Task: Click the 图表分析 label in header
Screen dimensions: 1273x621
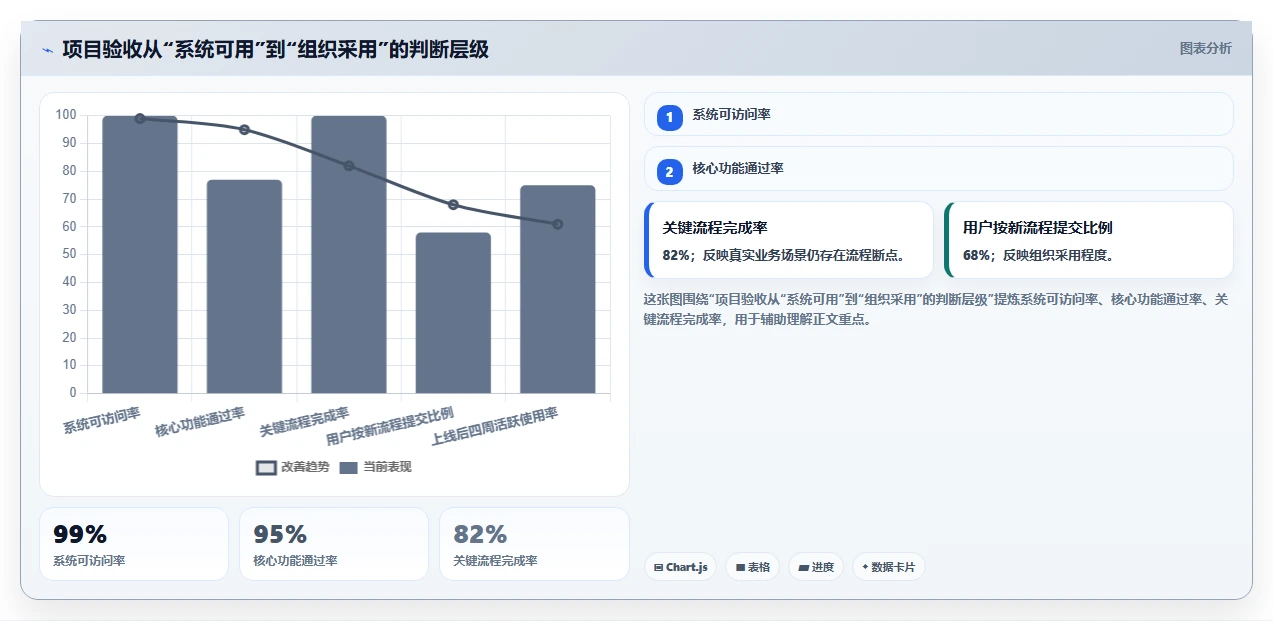Action: pos(1205,48)
